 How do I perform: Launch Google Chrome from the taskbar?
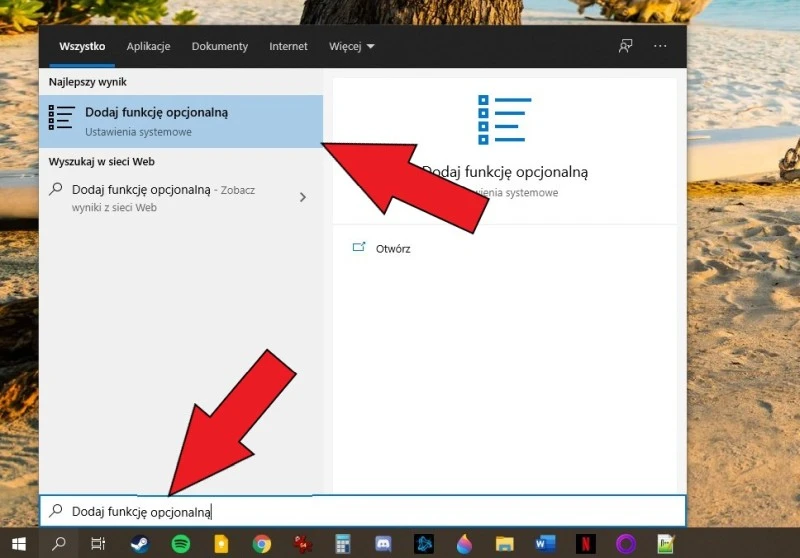(262, 544)
